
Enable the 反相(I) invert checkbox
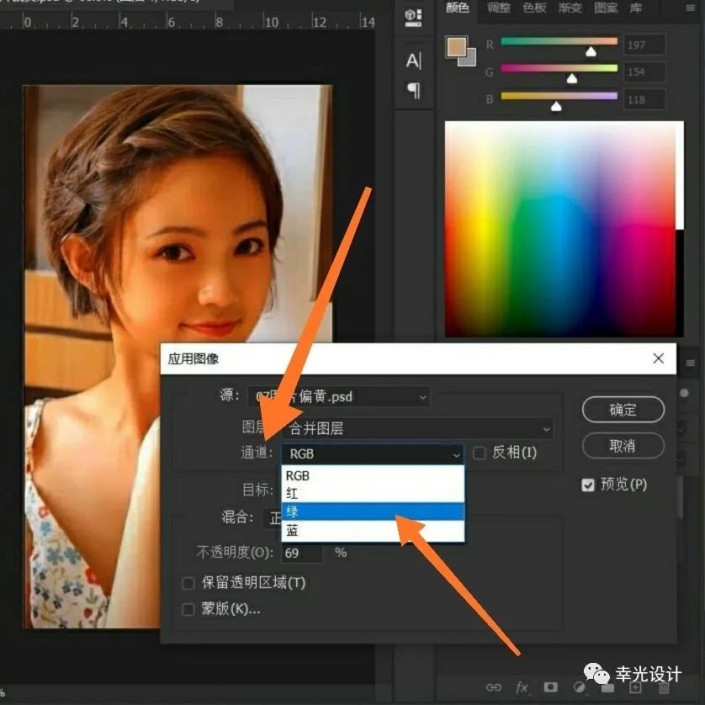(x=479, y=453)
